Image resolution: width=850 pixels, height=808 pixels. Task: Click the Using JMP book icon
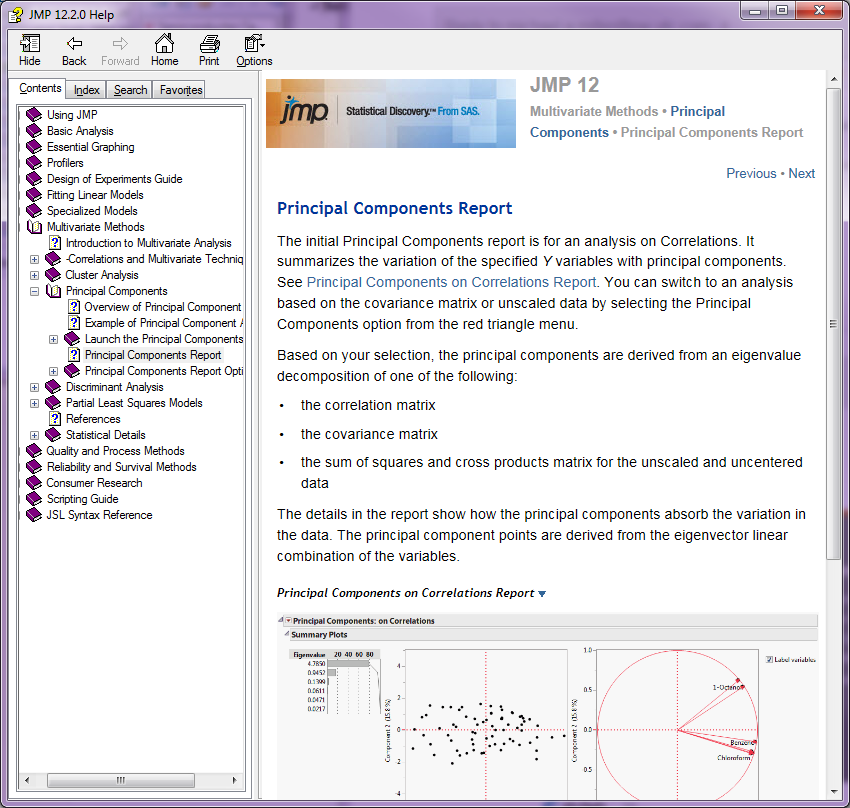tap(34, 114)
